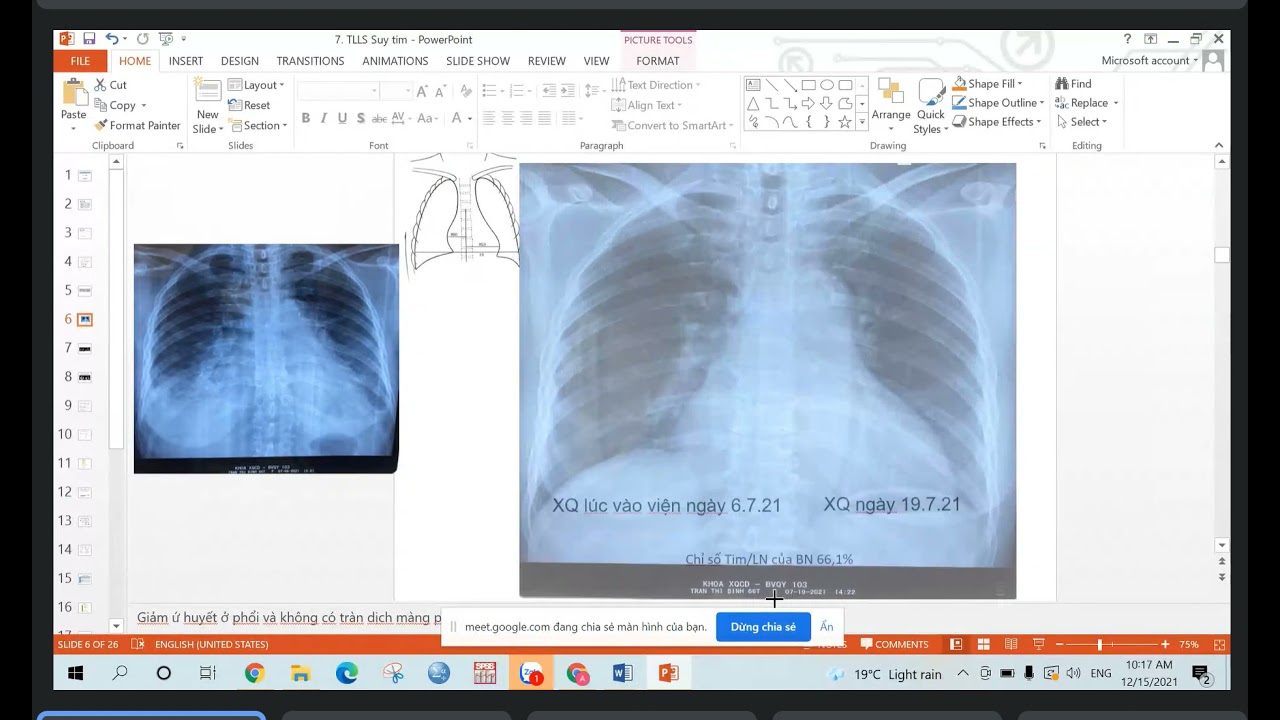The image size is (1280, 720).
Task: Open the notification center icon
Action: pos(1201,674)
